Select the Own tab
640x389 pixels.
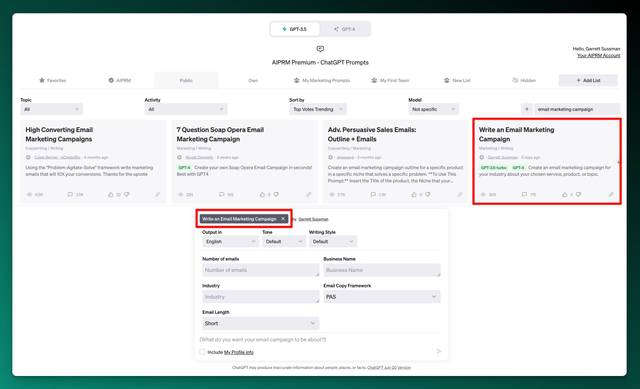[x=253, y=80]
